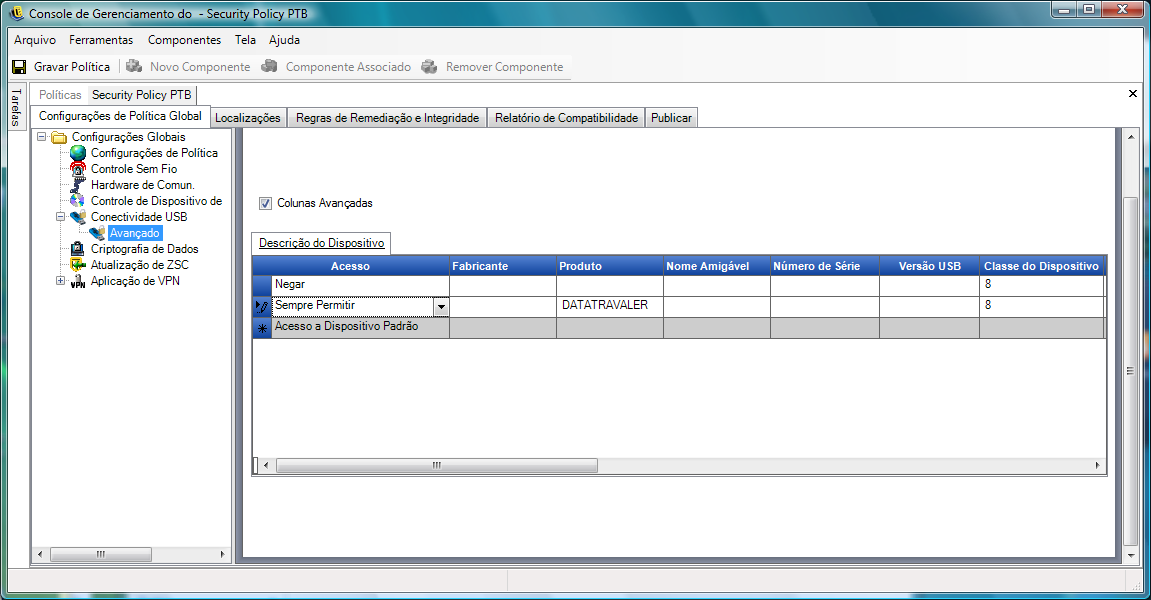Expand the Aplicação de VPN tree node
Viewport: 1151px width, 600px height.
[x=61, y=281]
